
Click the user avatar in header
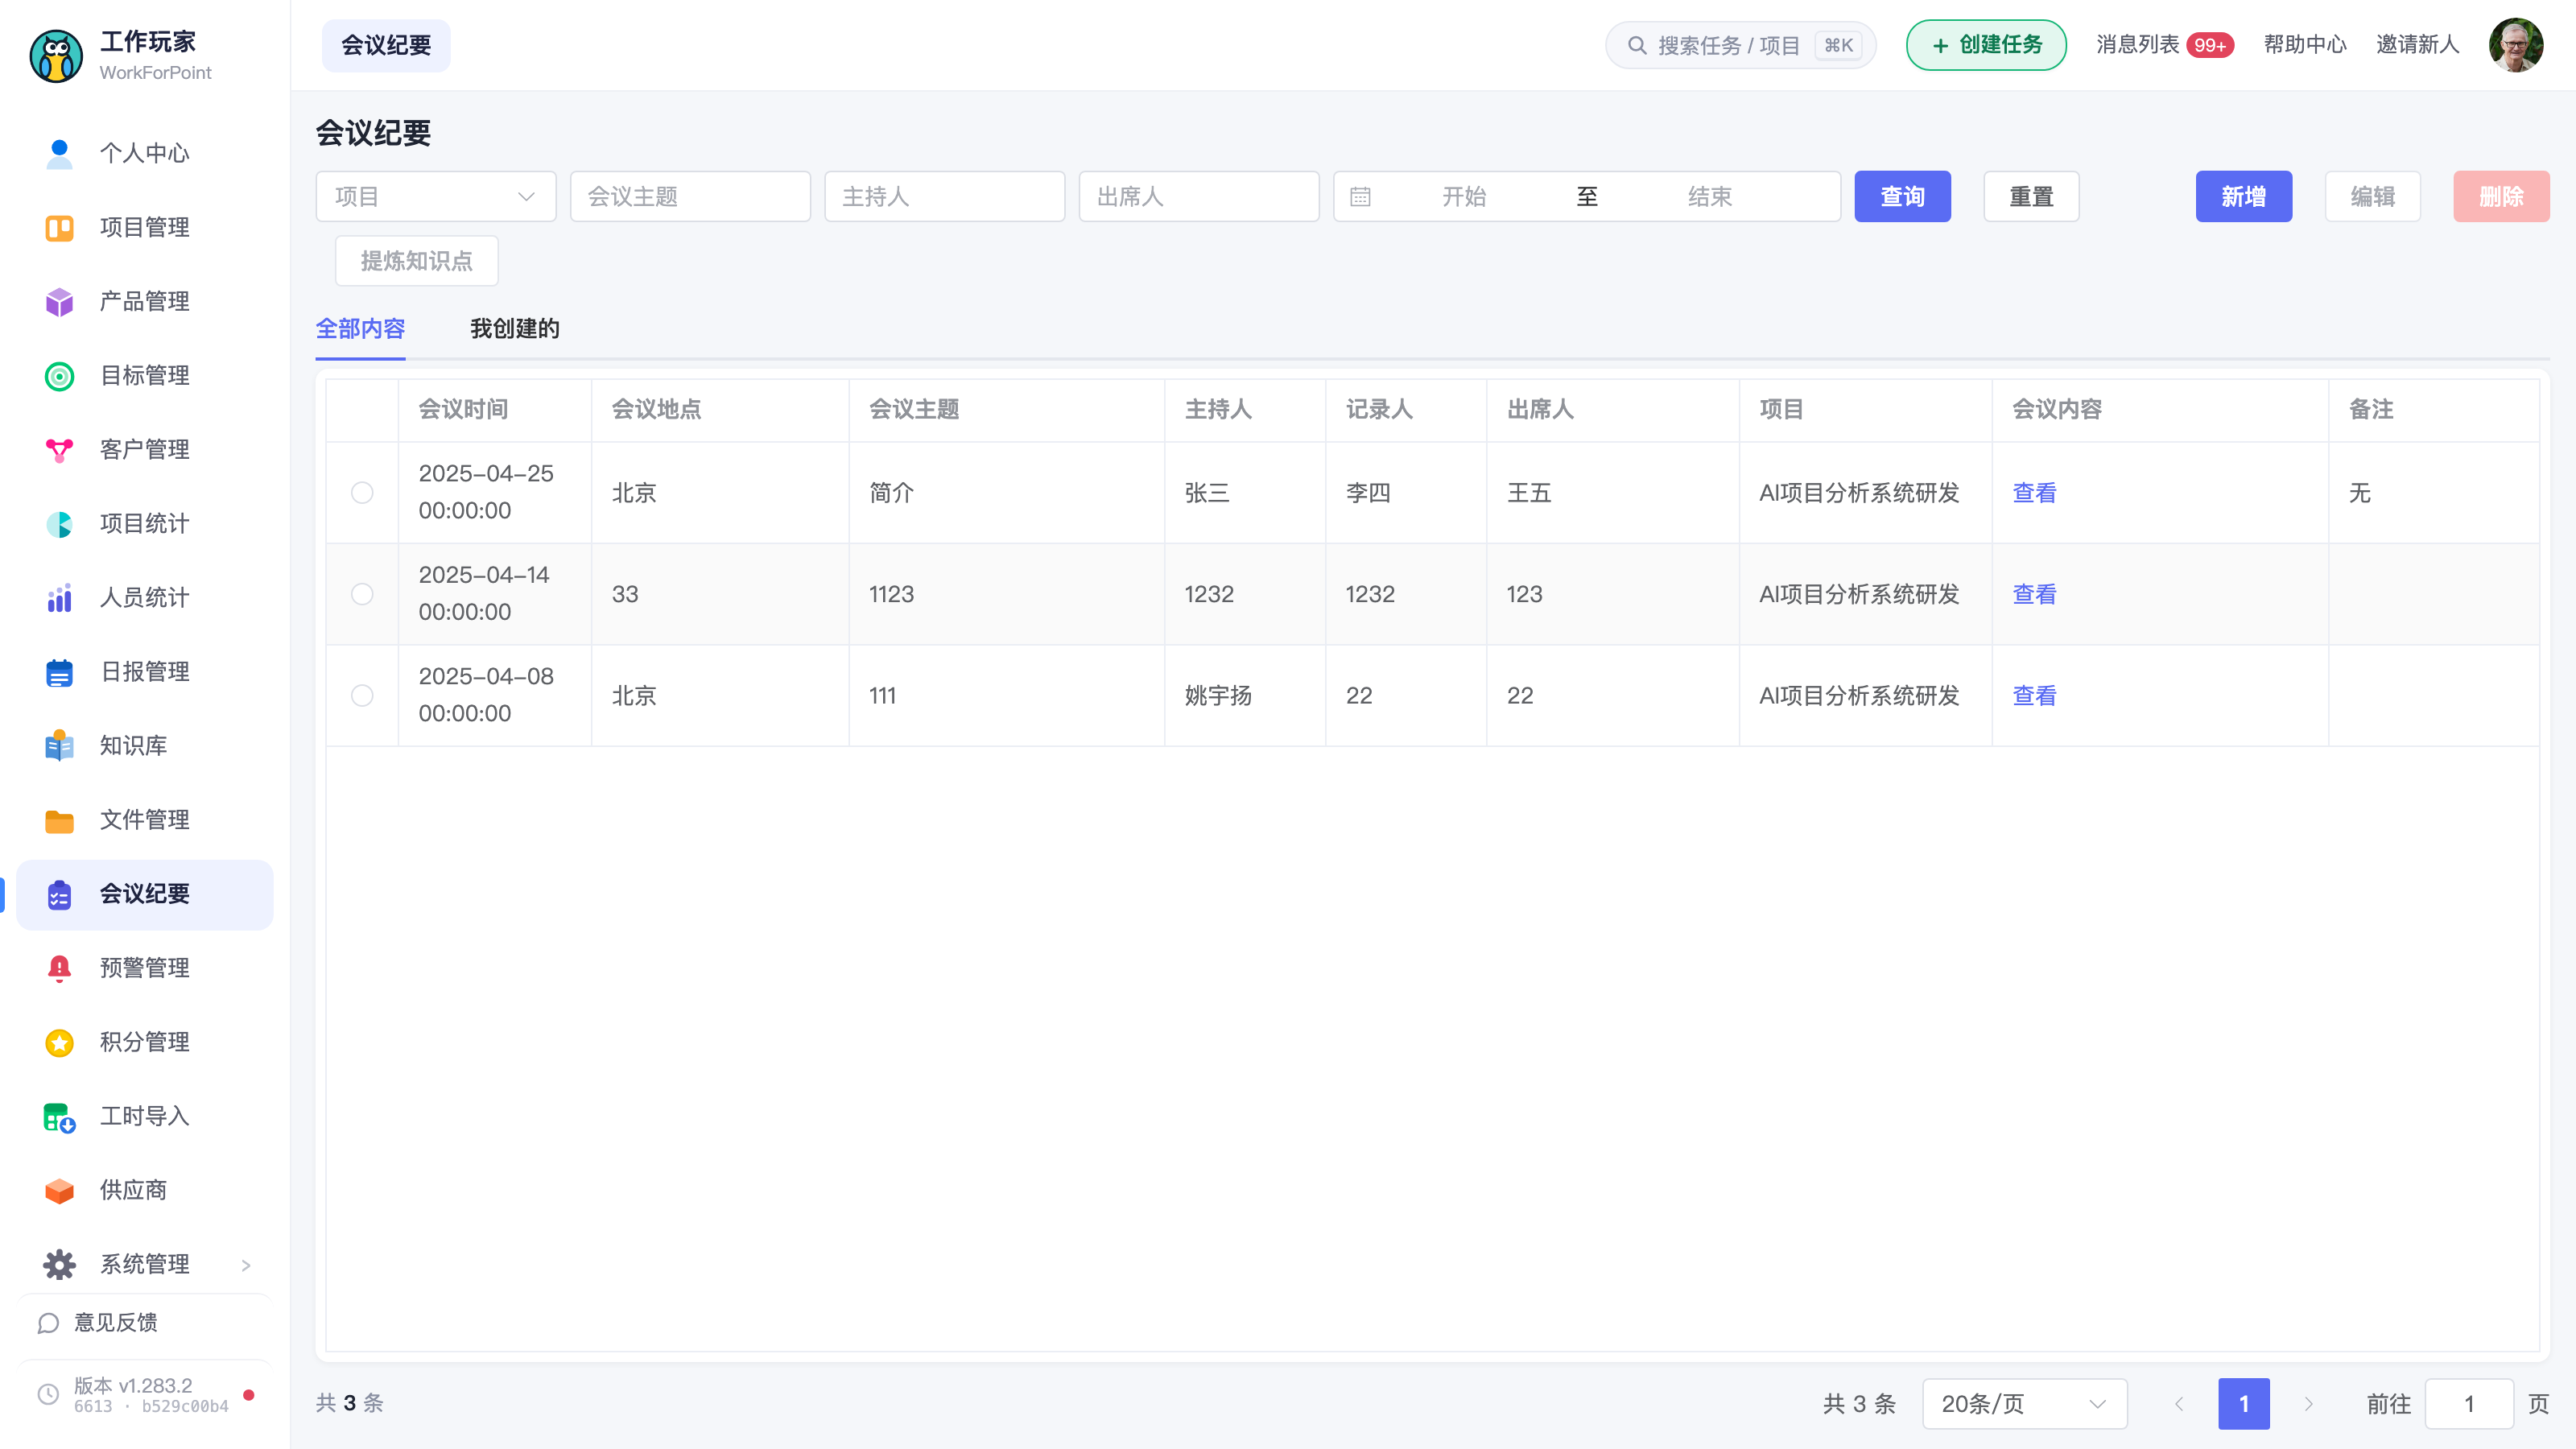click(x=2516, y=45)
